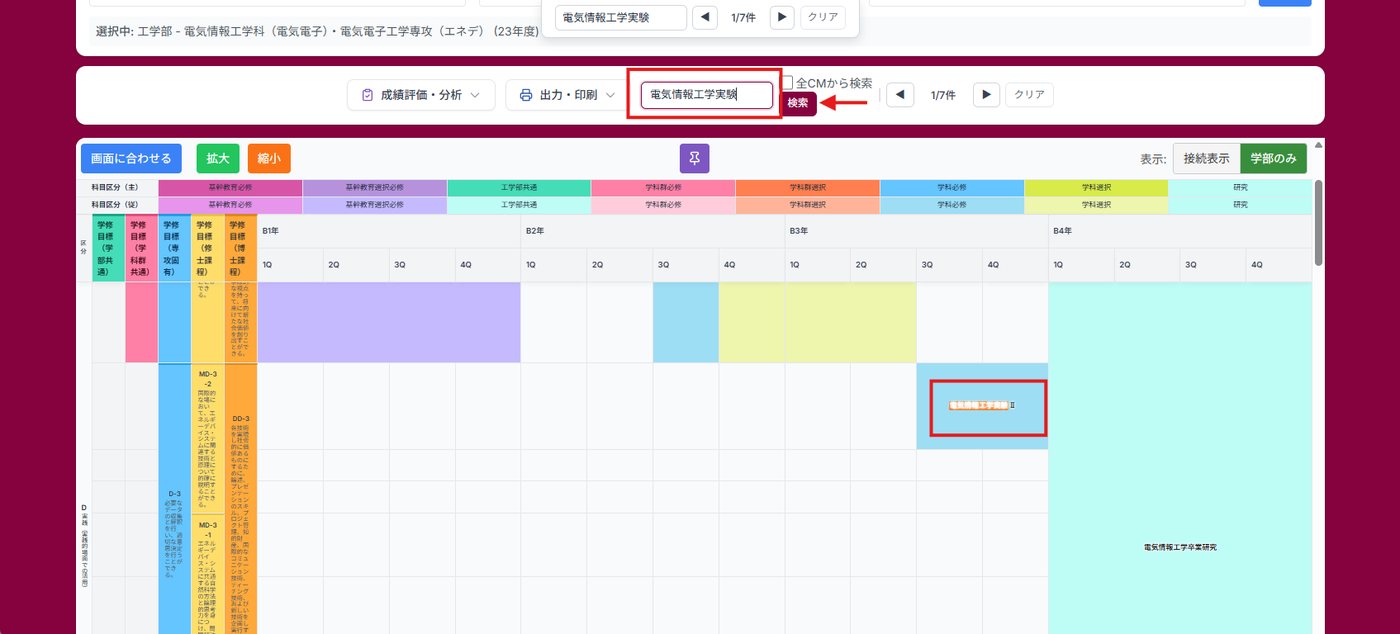Select 学科群必修 swatch in 科目区分（主） row

coord(663,187)
